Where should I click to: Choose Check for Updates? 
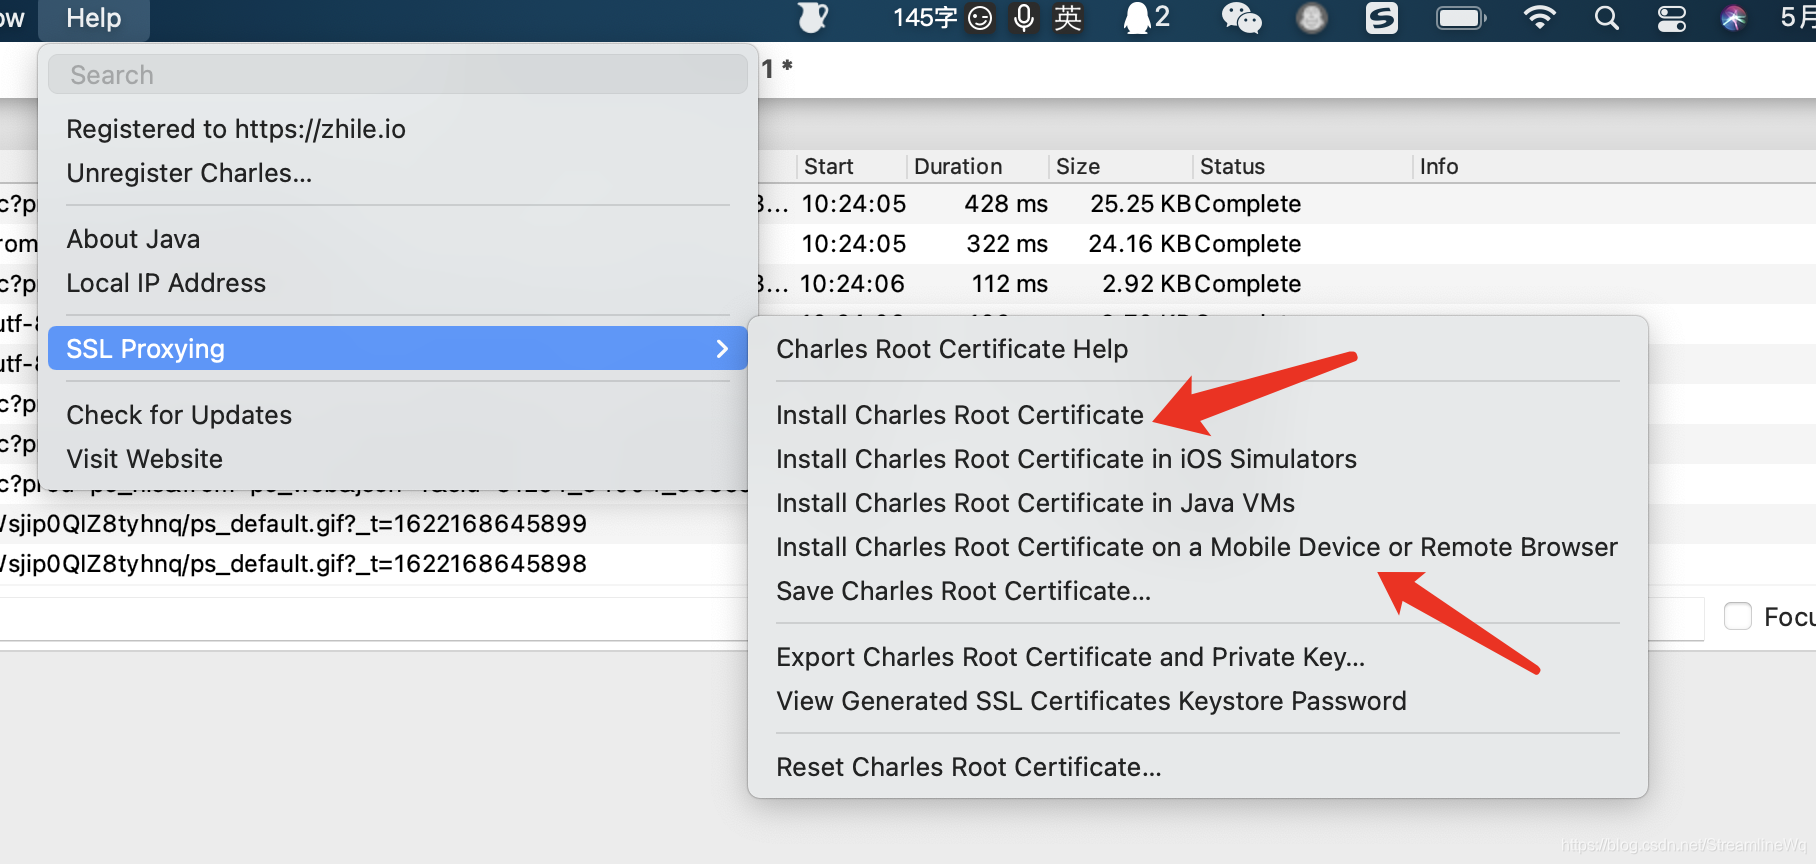[179, 415]
